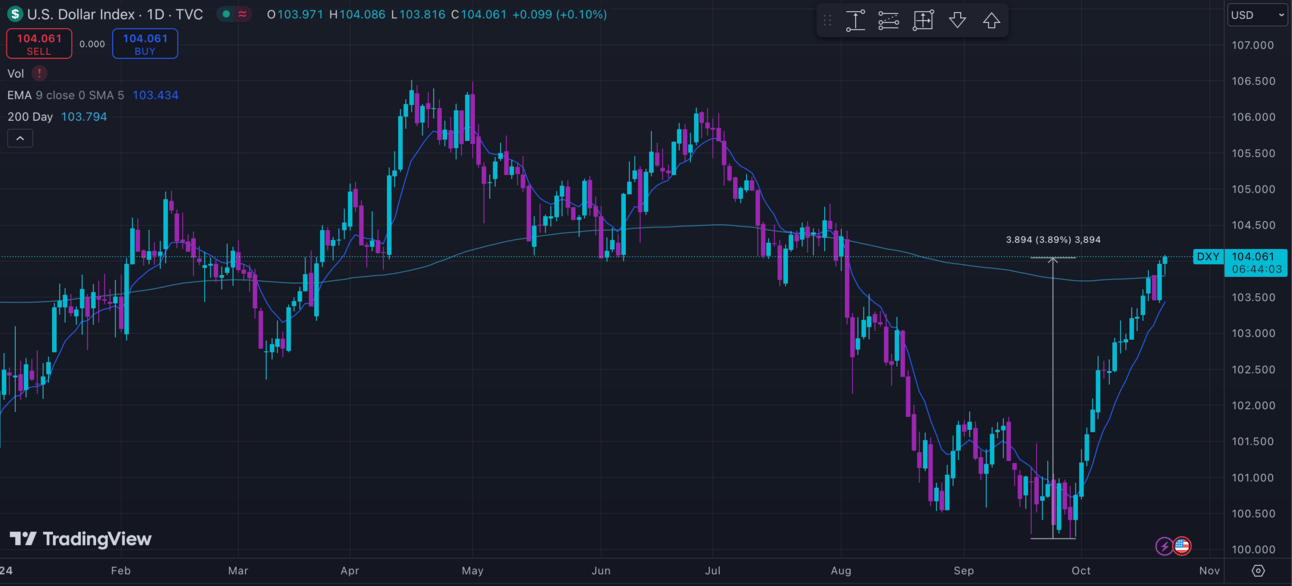This screenshot has width=1292, height=586.
Task: Click the EMA value 103.434
Action: pos(155,95)
